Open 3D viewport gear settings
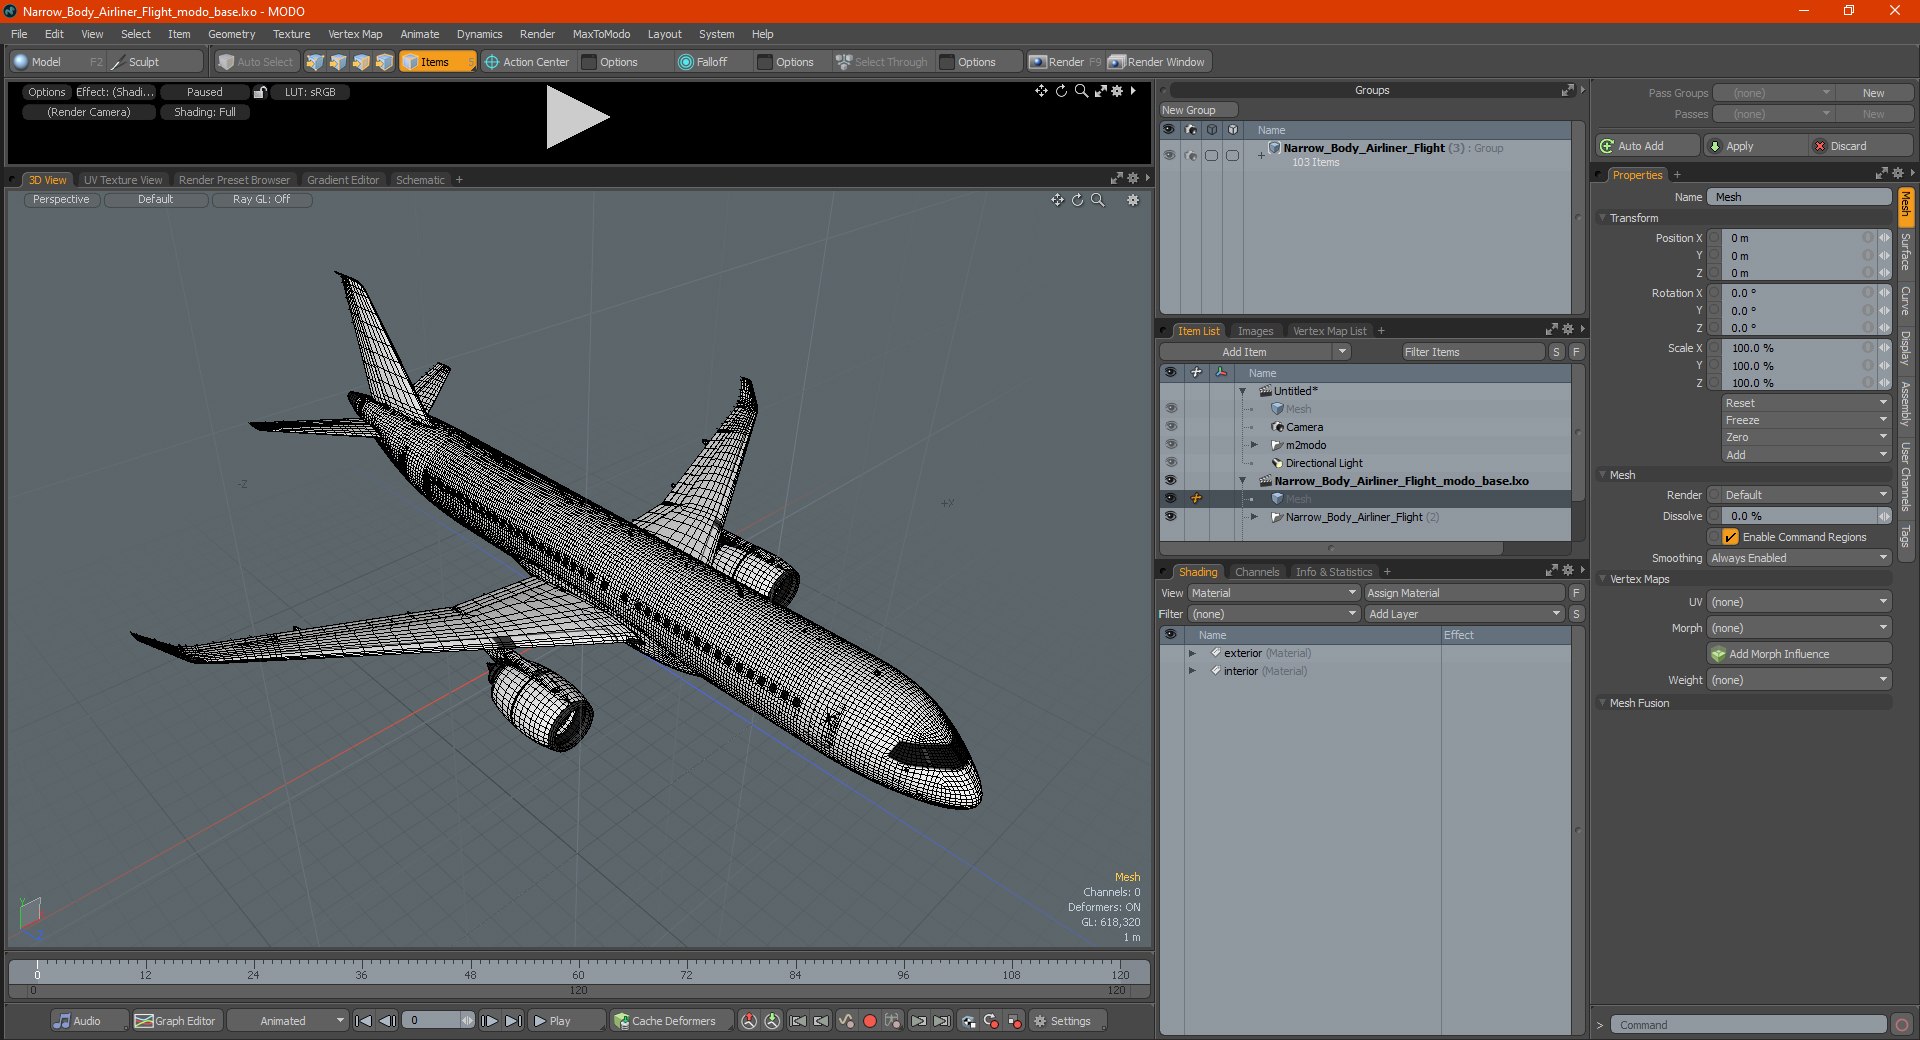The width and height of the screenshot is (1920, 1040). pos(1133,200)
